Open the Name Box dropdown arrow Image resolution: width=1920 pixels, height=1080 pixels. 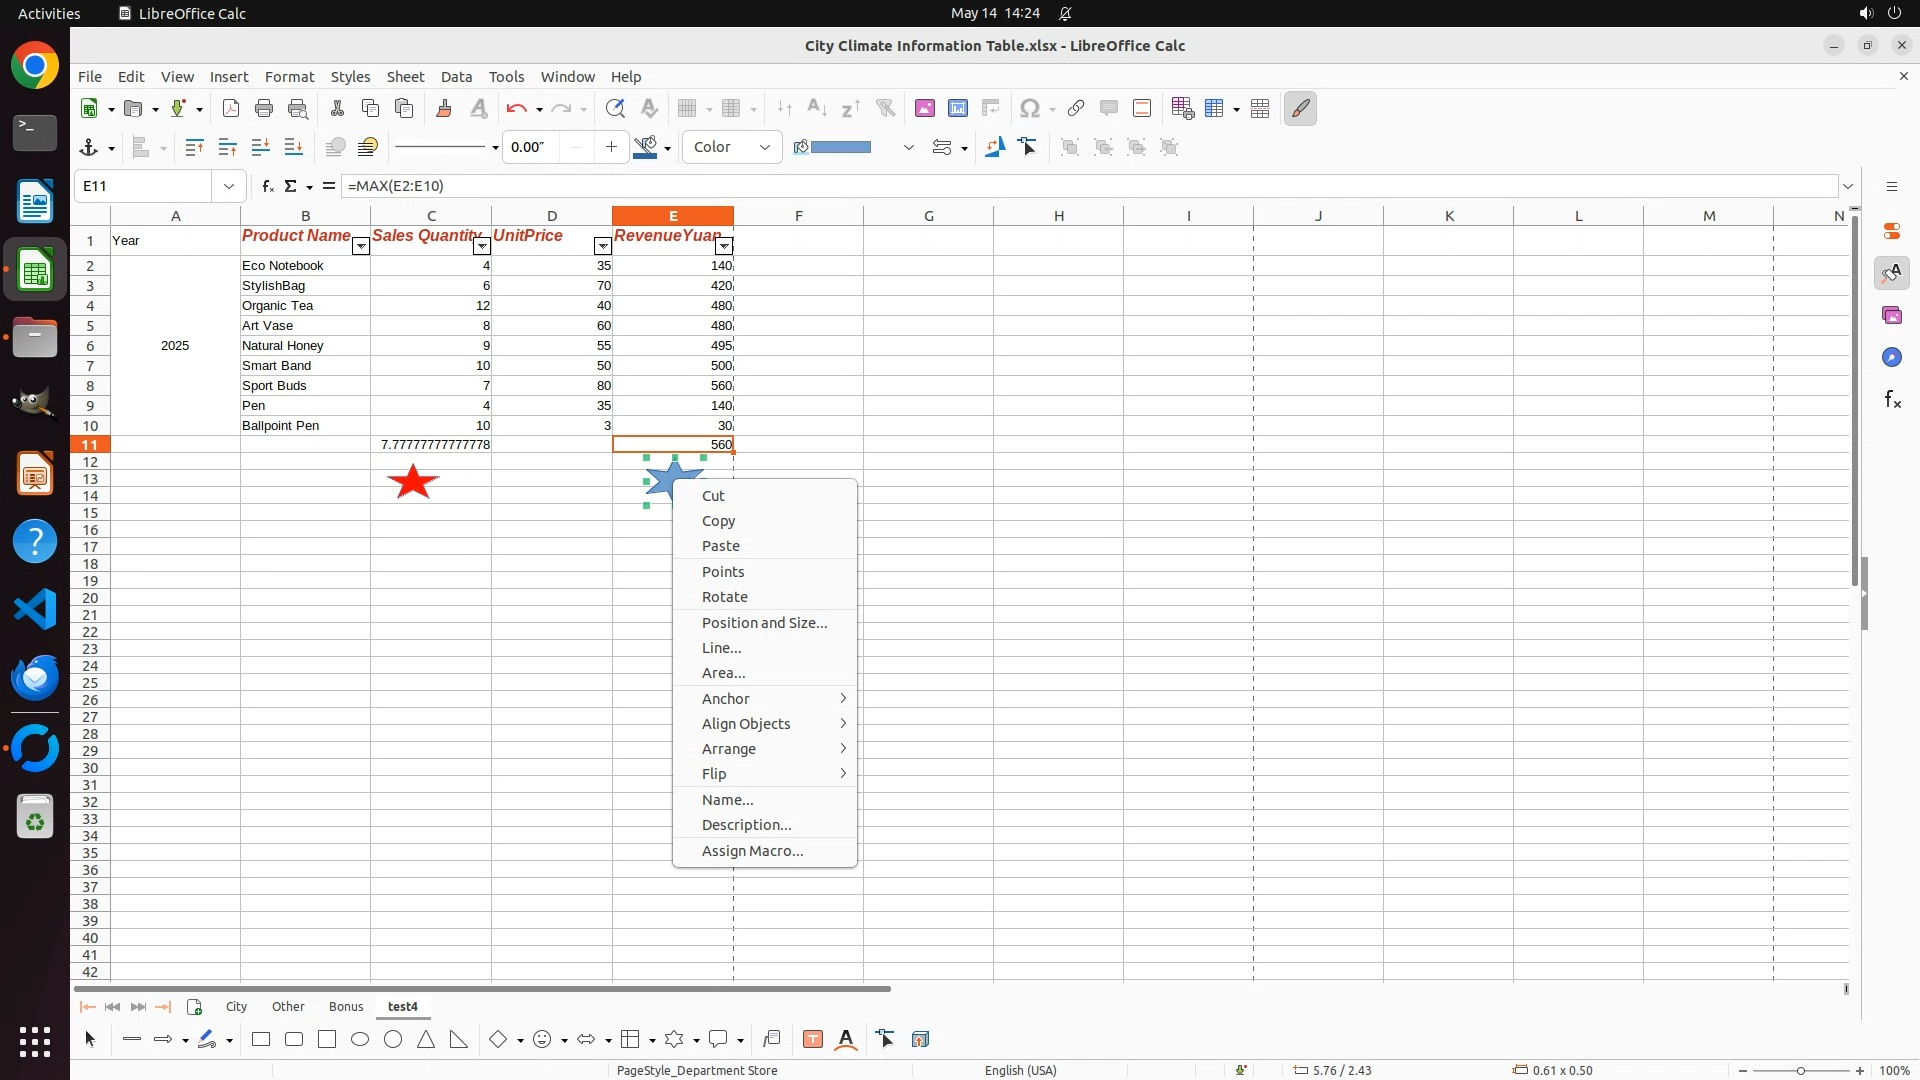click(x=229, y=186)
